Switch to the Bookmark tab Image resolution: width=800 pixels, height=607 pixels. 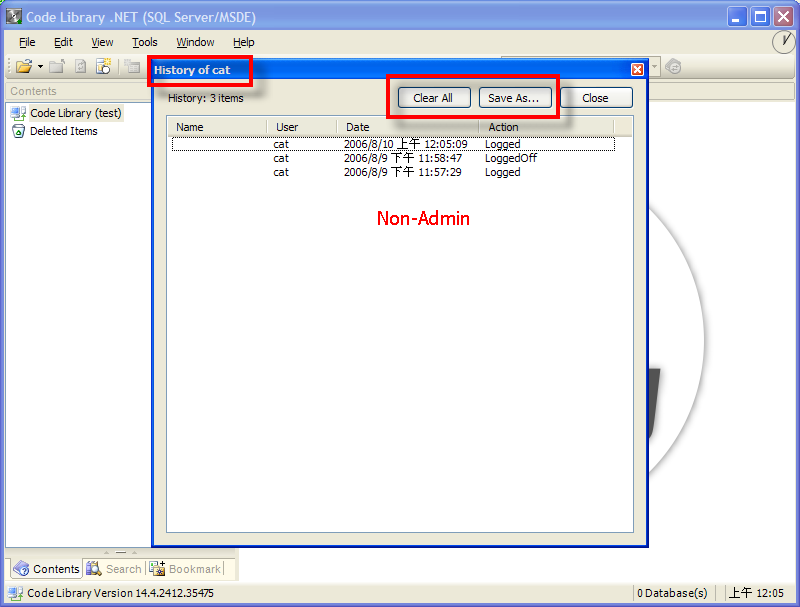tap(186, 569)
